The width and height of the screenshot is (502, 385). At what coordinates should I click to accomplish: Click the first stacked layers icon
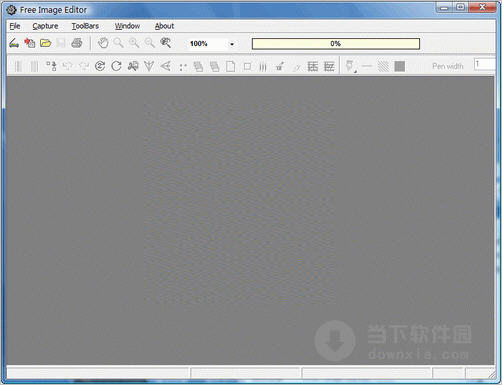(198, 66)
